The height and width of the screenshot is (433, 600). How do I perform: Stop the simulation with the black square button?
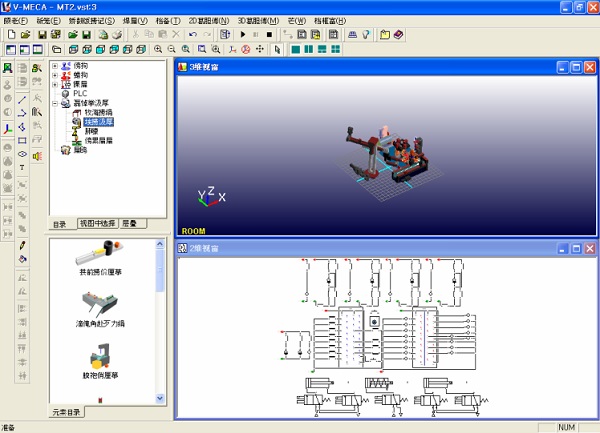[269, 35]
